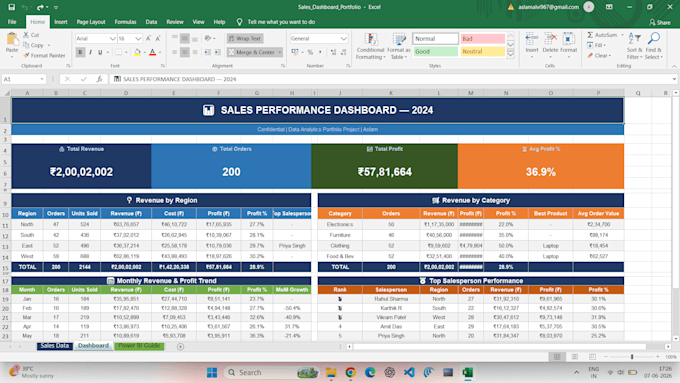Switch to Page Layout view icon
This screenshot has height=383, width=680.
[x=575, y=357]
